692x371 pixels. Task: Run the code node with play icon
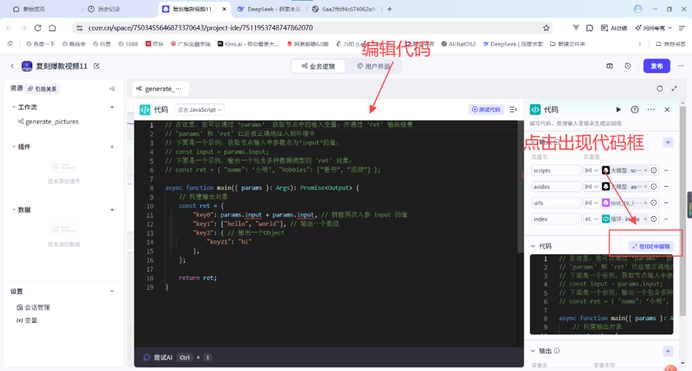point(618,109)
